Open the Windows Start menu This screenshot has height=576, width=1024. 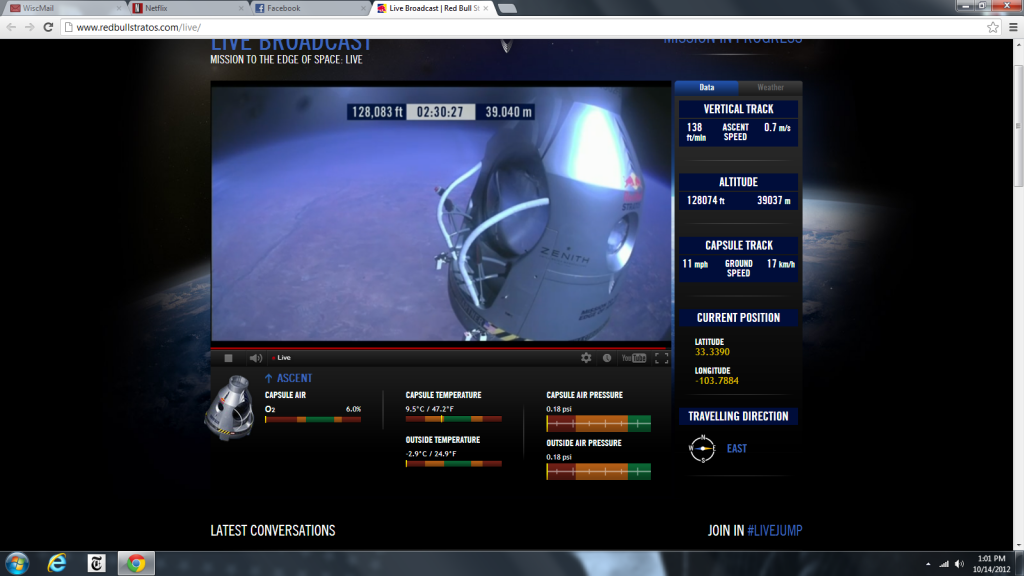[x=17, y=563]
